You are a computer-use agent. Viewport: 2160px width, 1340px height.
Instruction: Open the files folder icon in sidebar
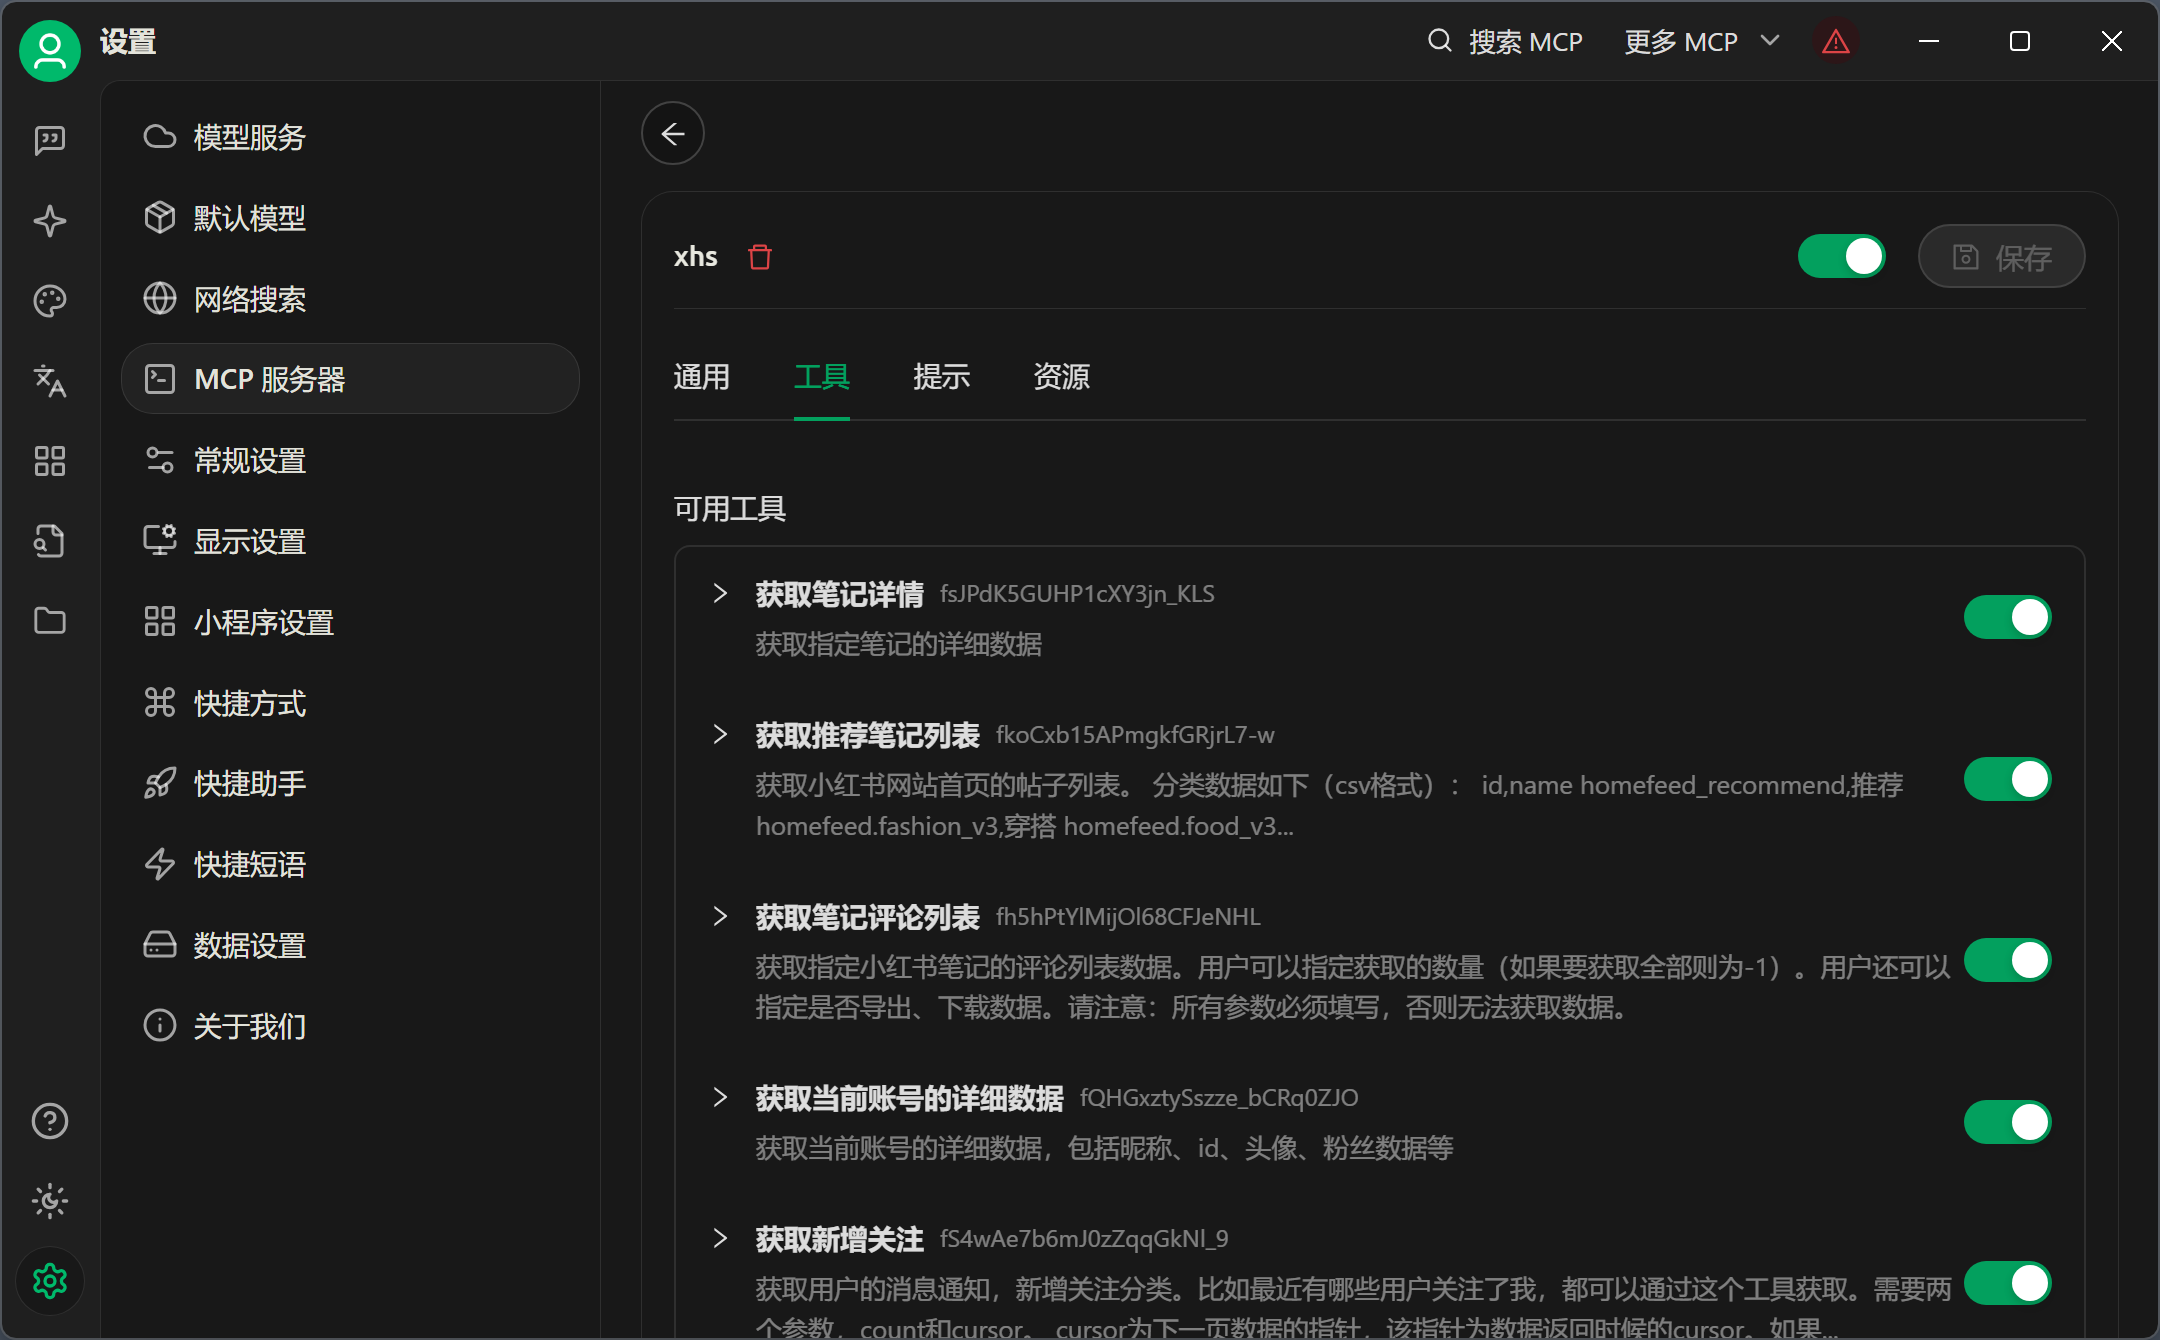coord(50,621)
